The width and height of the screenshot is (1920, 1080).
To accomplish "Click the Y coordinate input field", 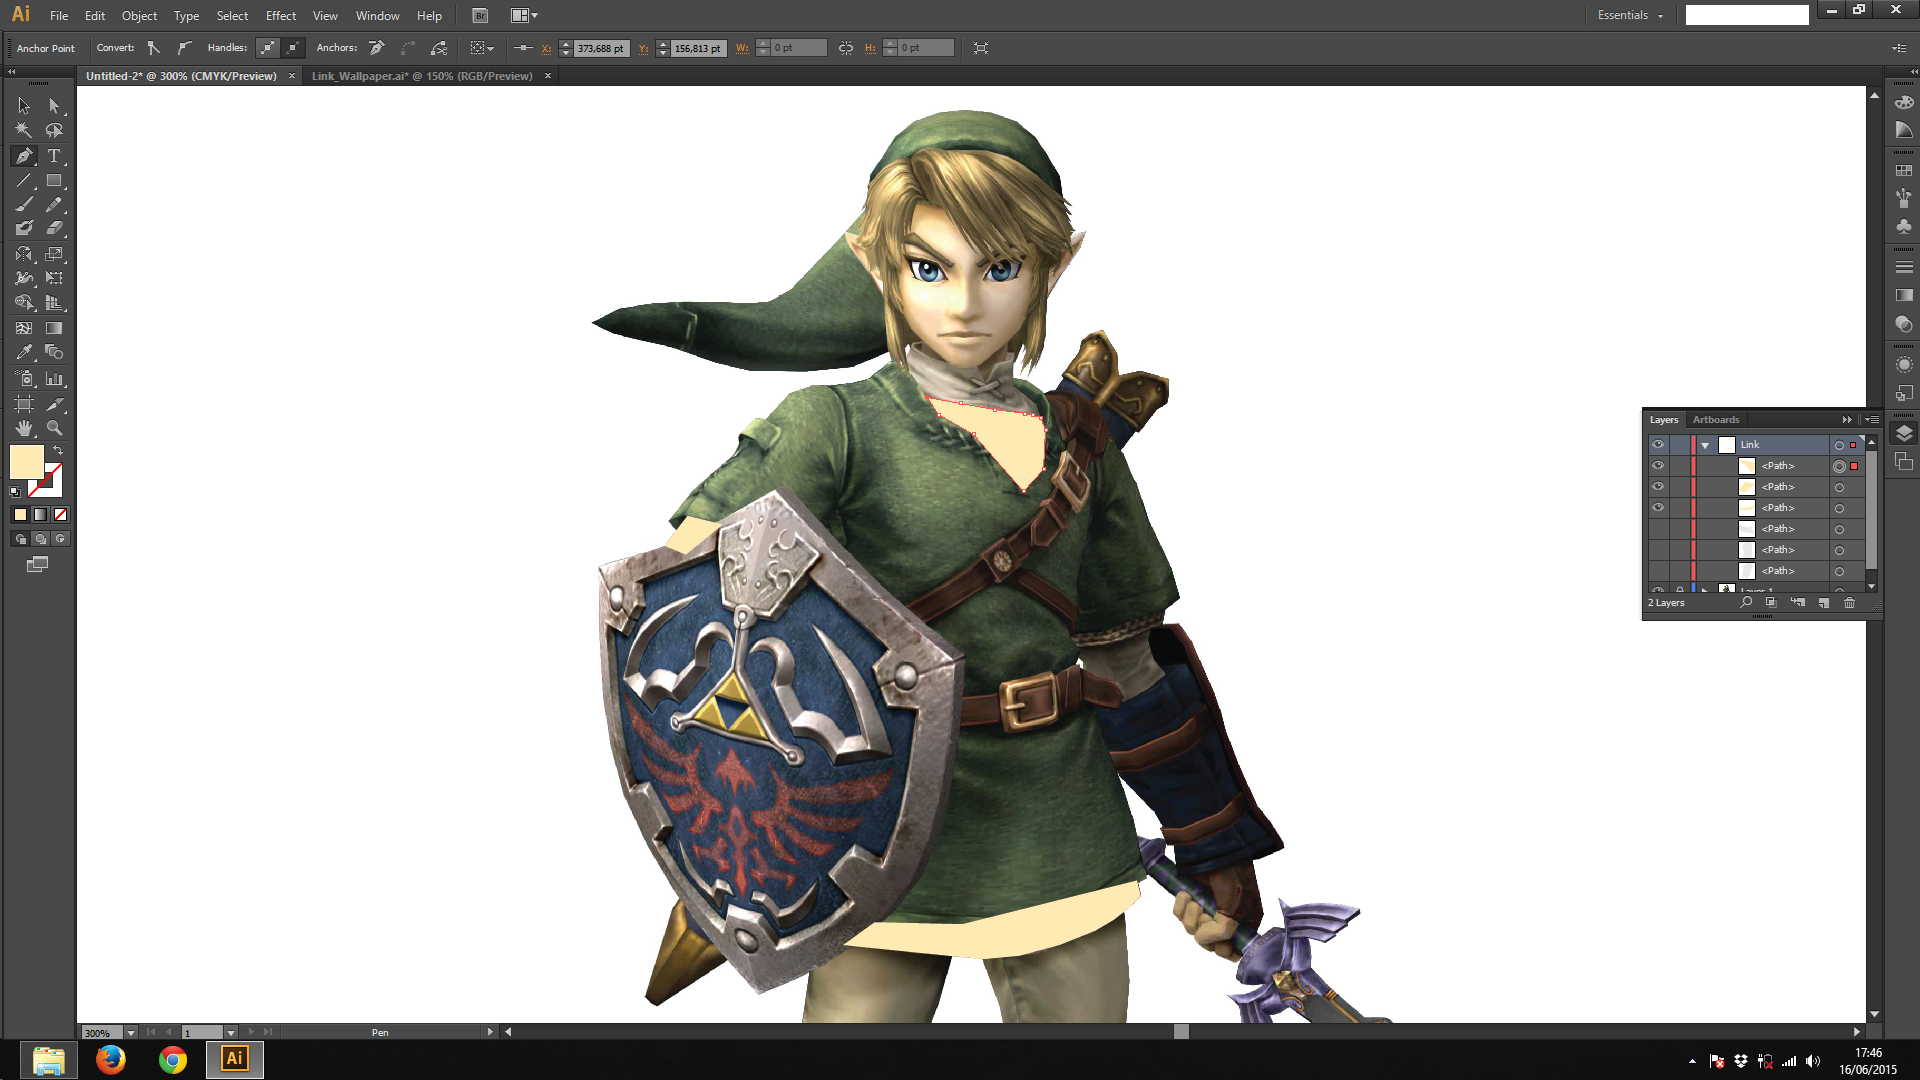I will coord(698,48).
